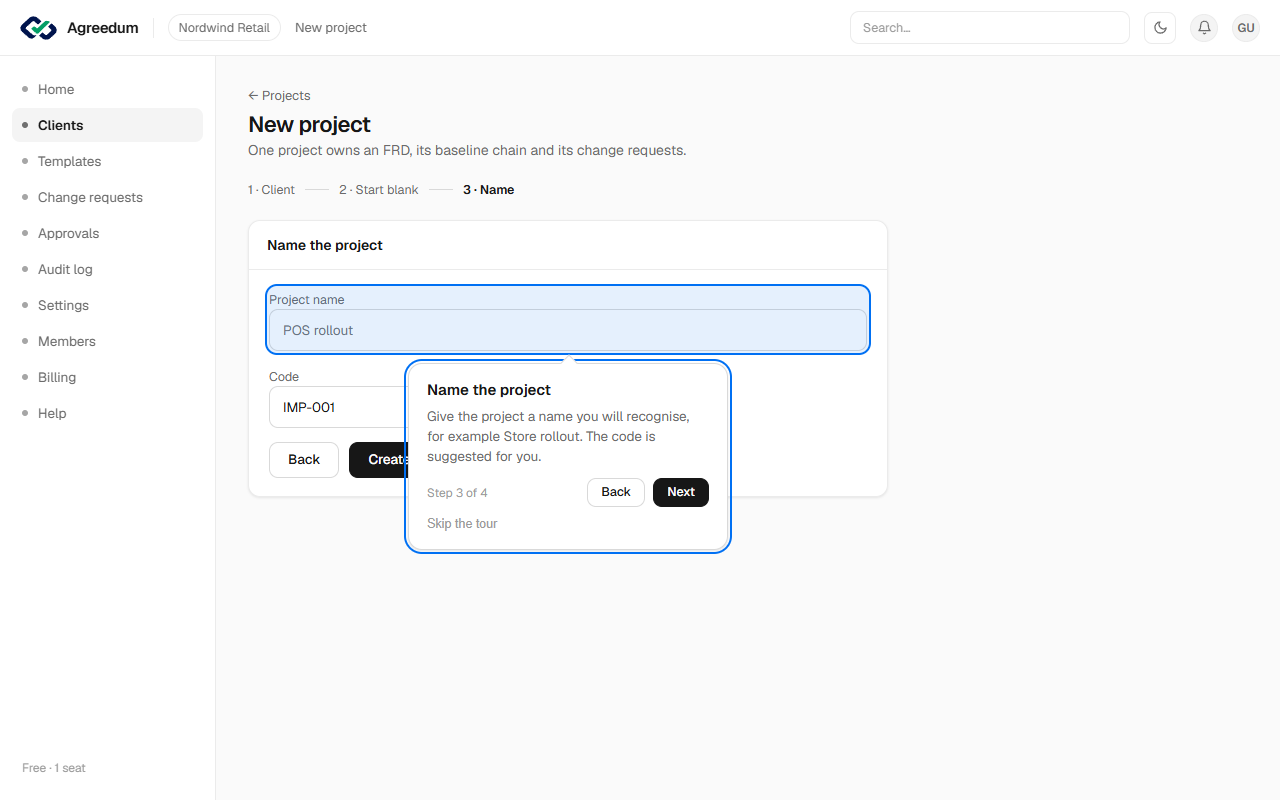Open Approvals in the sidebar
The height and width of the screenshot is (800, 1280).
pyautogui.click(x=107, y=233)
